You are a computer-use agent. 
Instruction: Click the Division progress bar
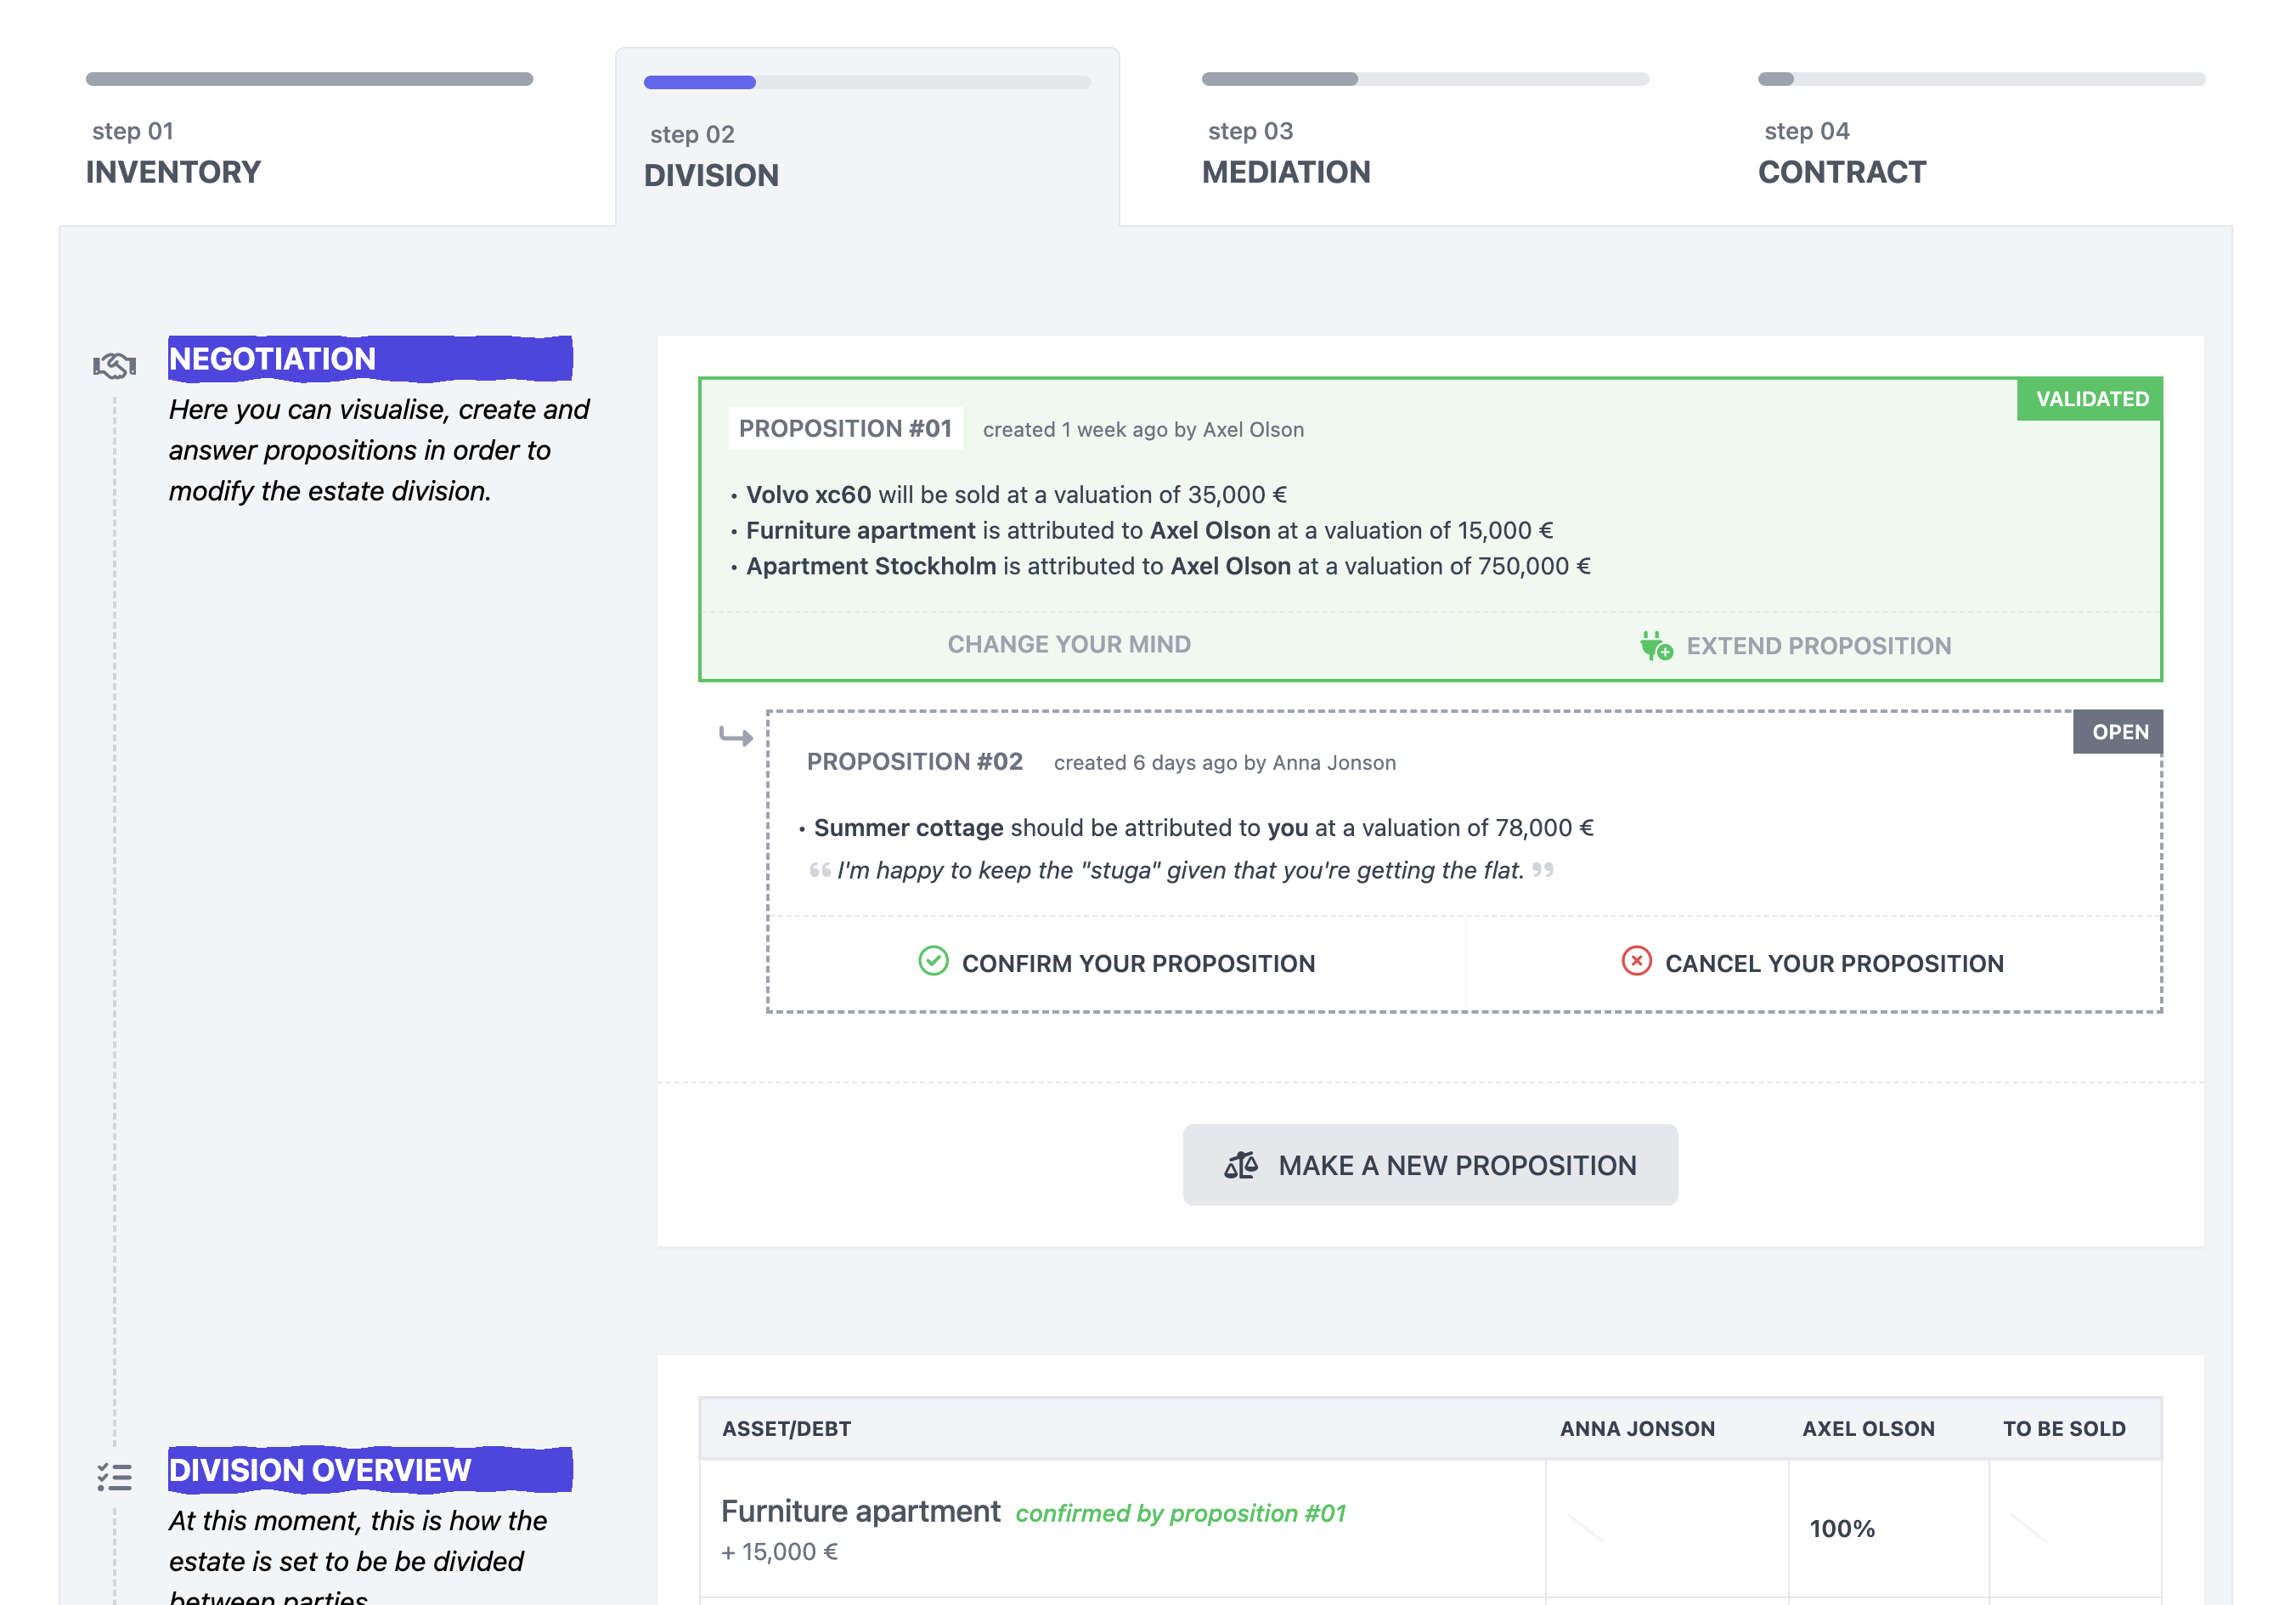(x=867, y=82)
